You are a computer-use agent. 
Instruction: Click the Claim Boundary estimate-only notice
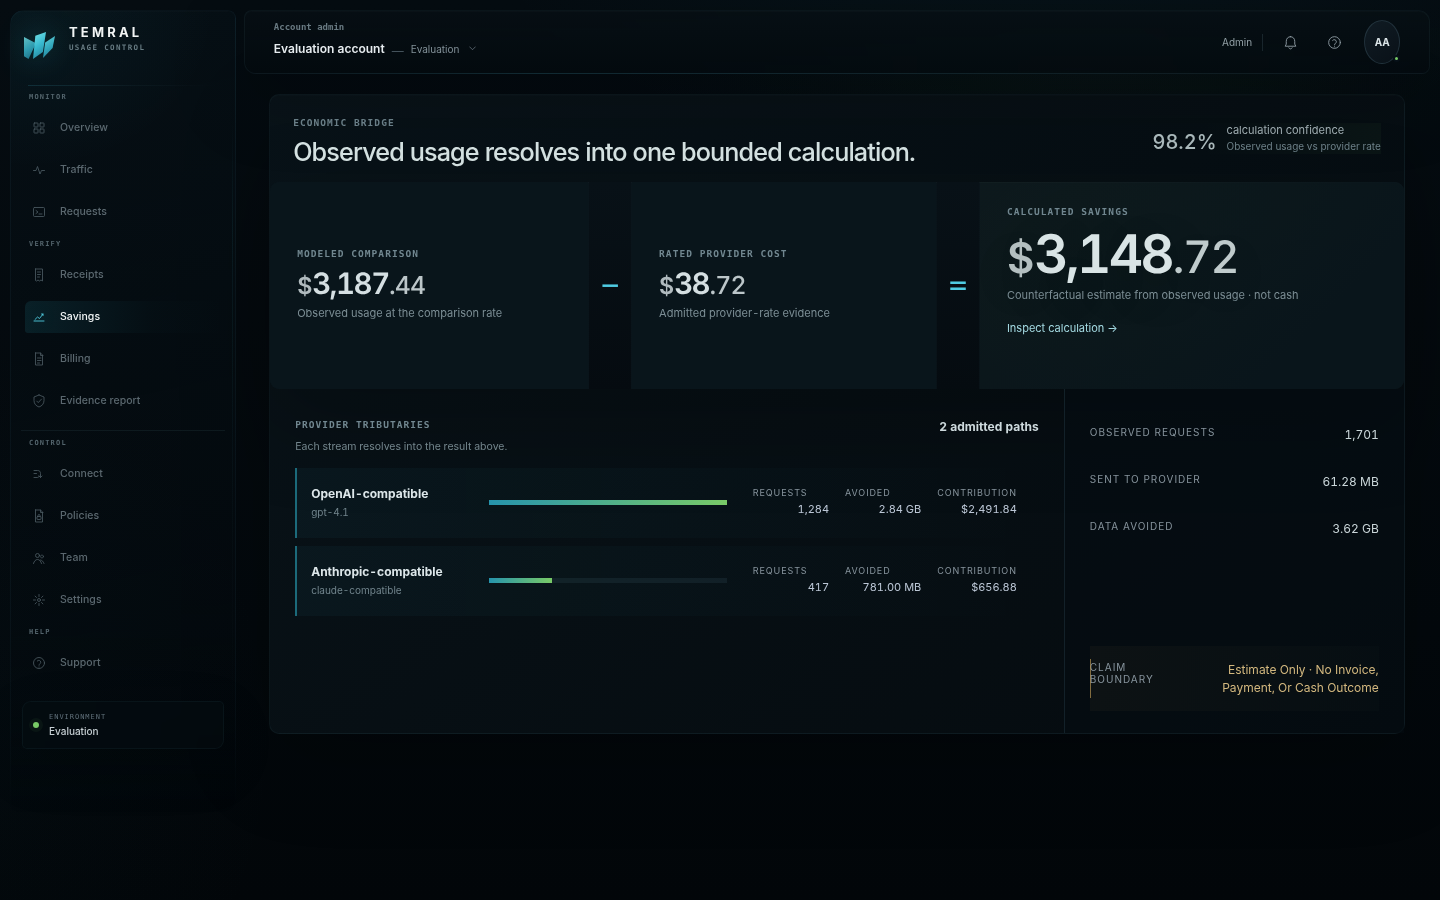[1234, 678]
